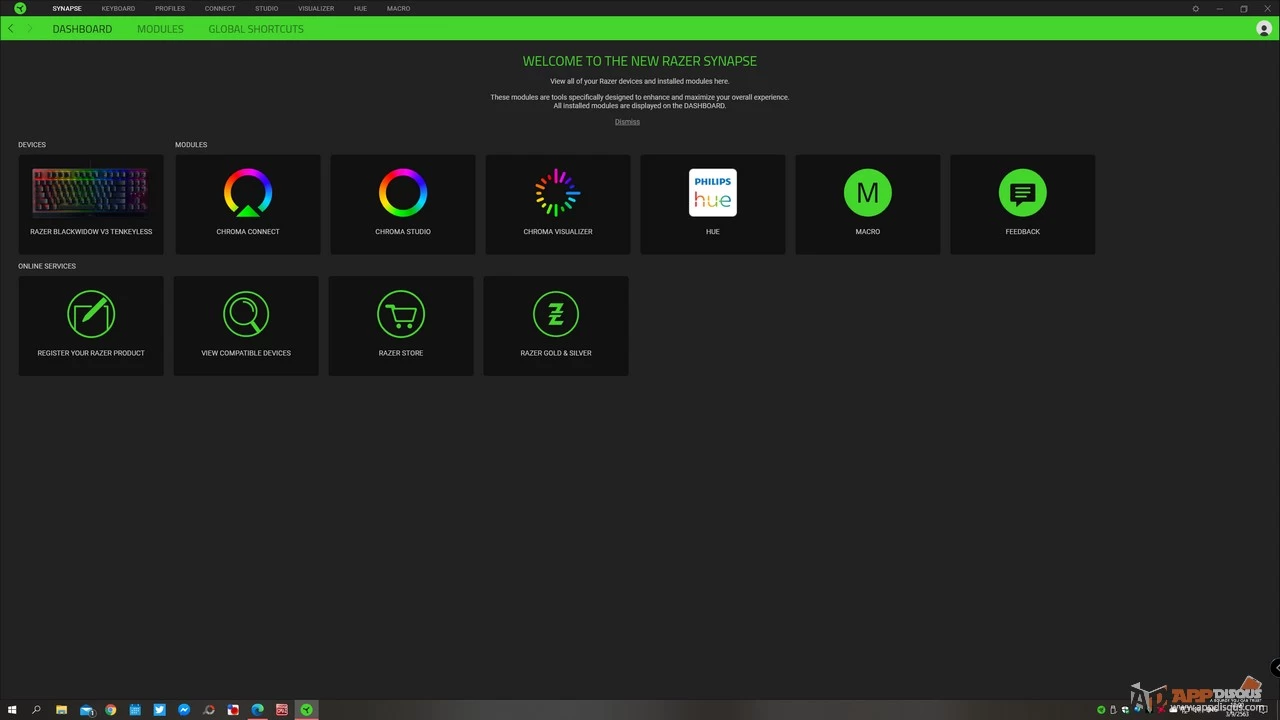This screenshot has width=1280, height=720.
Task: Select the DASHBOARD sub-tab
Action: pyautogui.click(x=82, y=29)
